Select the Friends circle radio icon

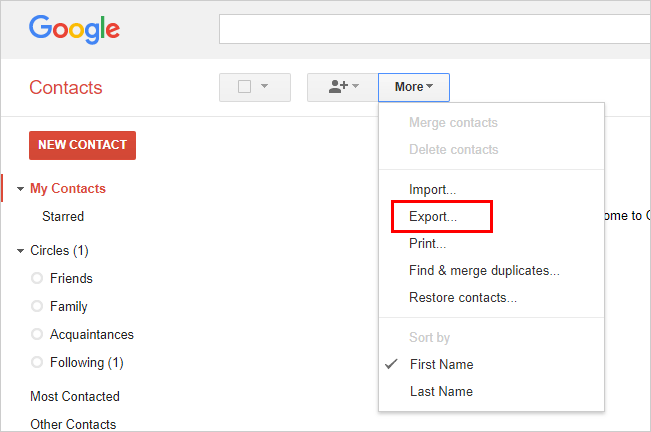[37, 278]
